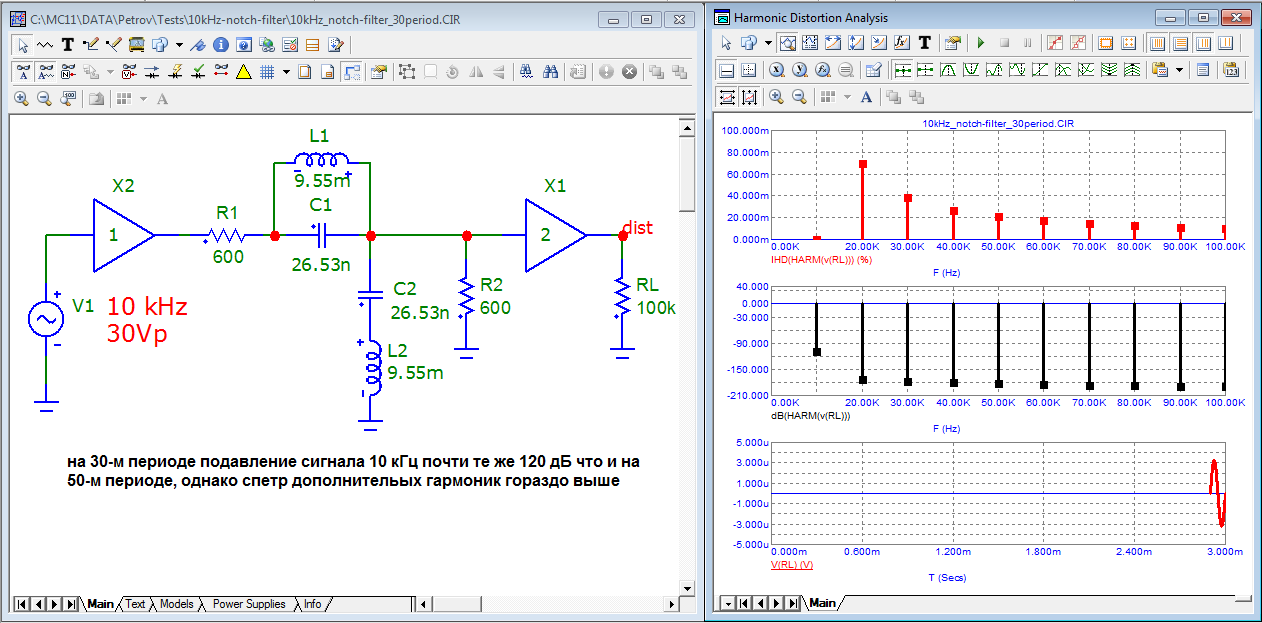This screenshot has height=623, width=1262.
Task: Expand clipboard dropdown in analysis toolbar
Action: [1179, 70]
